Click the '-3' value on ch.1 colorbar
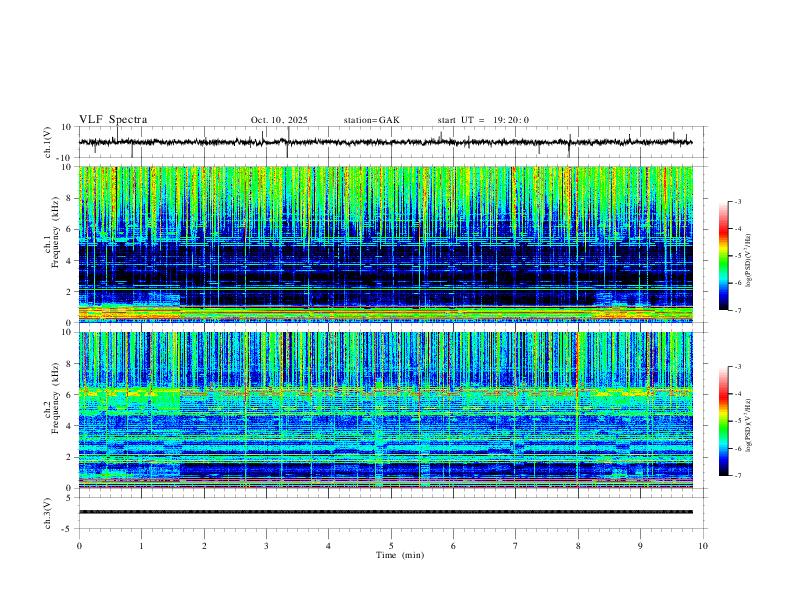 click(x=737, y=201)
